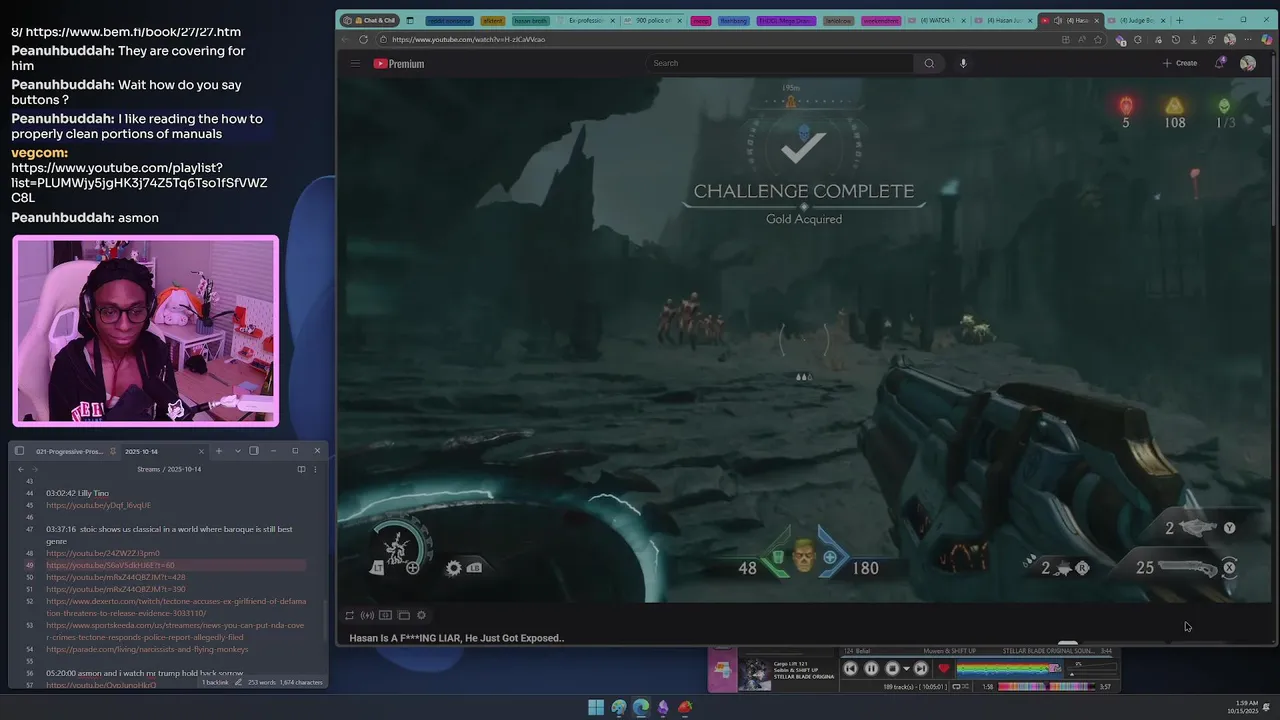Toggle the heart favorite in music player
The image size is (1280, 720).
tap(943, 668)
